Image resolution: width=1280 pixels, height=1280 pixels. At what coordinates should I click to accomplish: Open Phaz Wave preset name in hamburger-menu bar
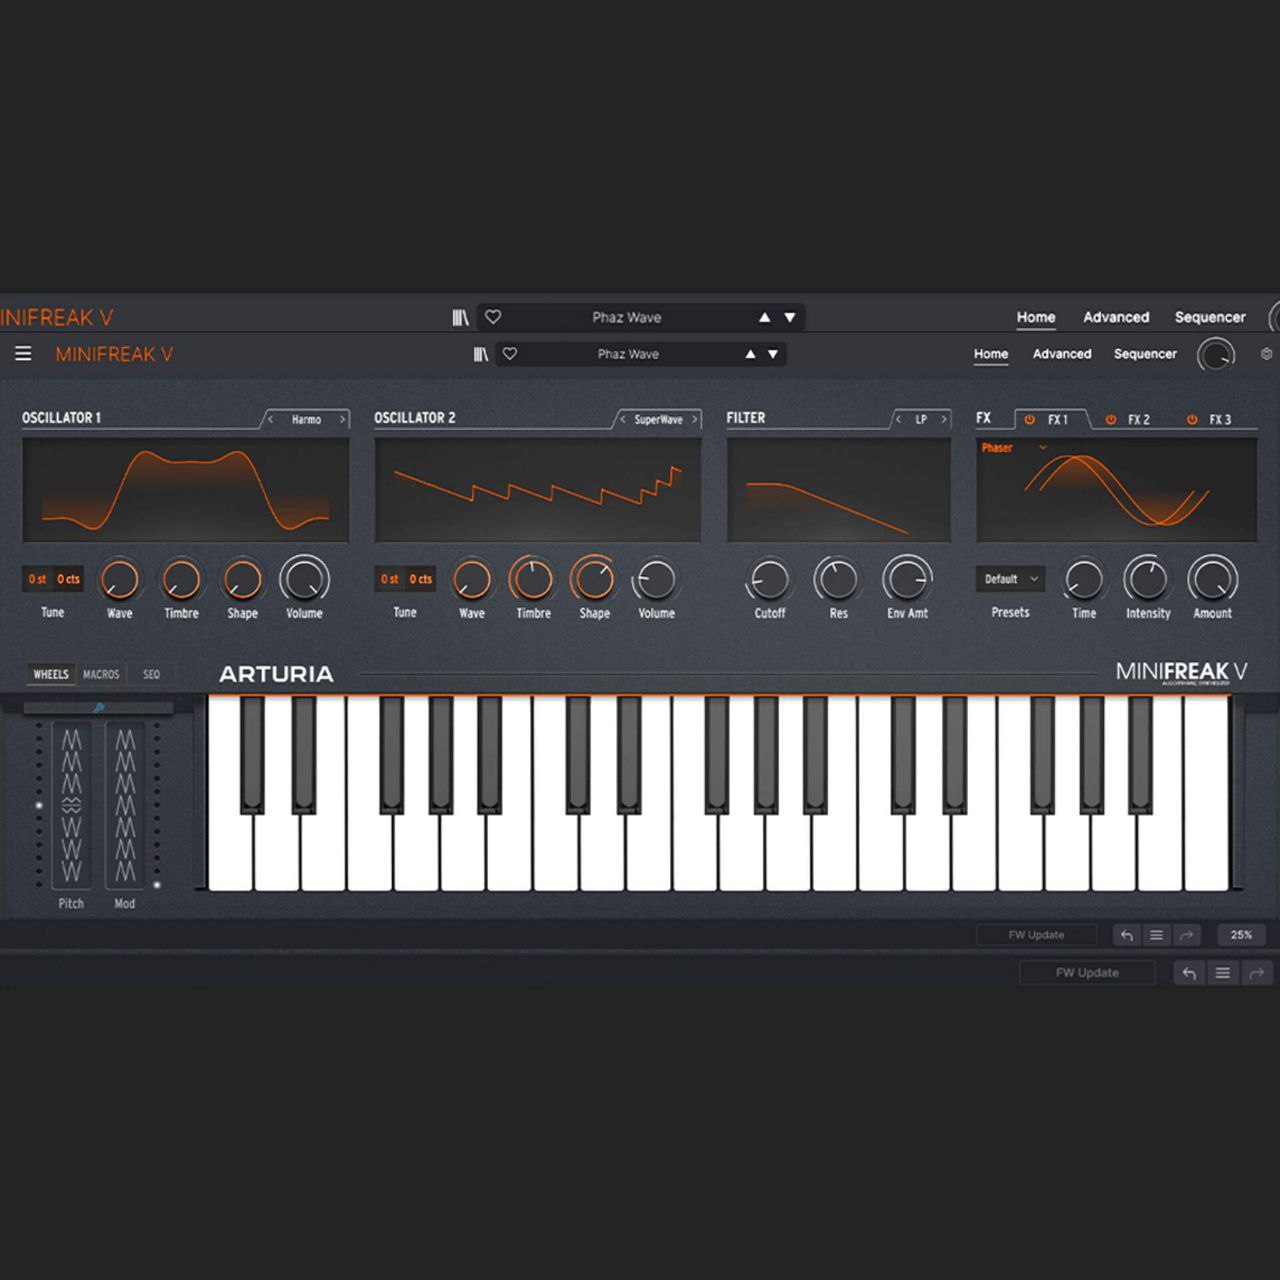click(x=628, y=354)
